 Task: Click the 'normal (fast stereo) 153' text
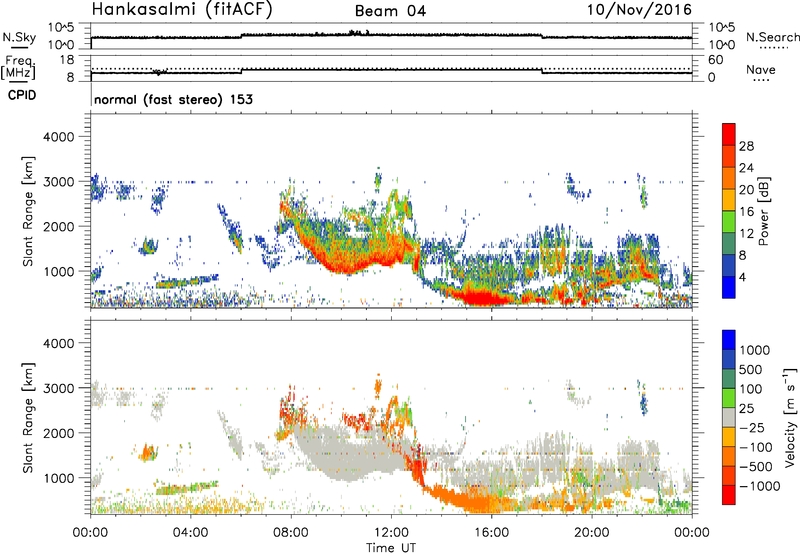[173, 99]
